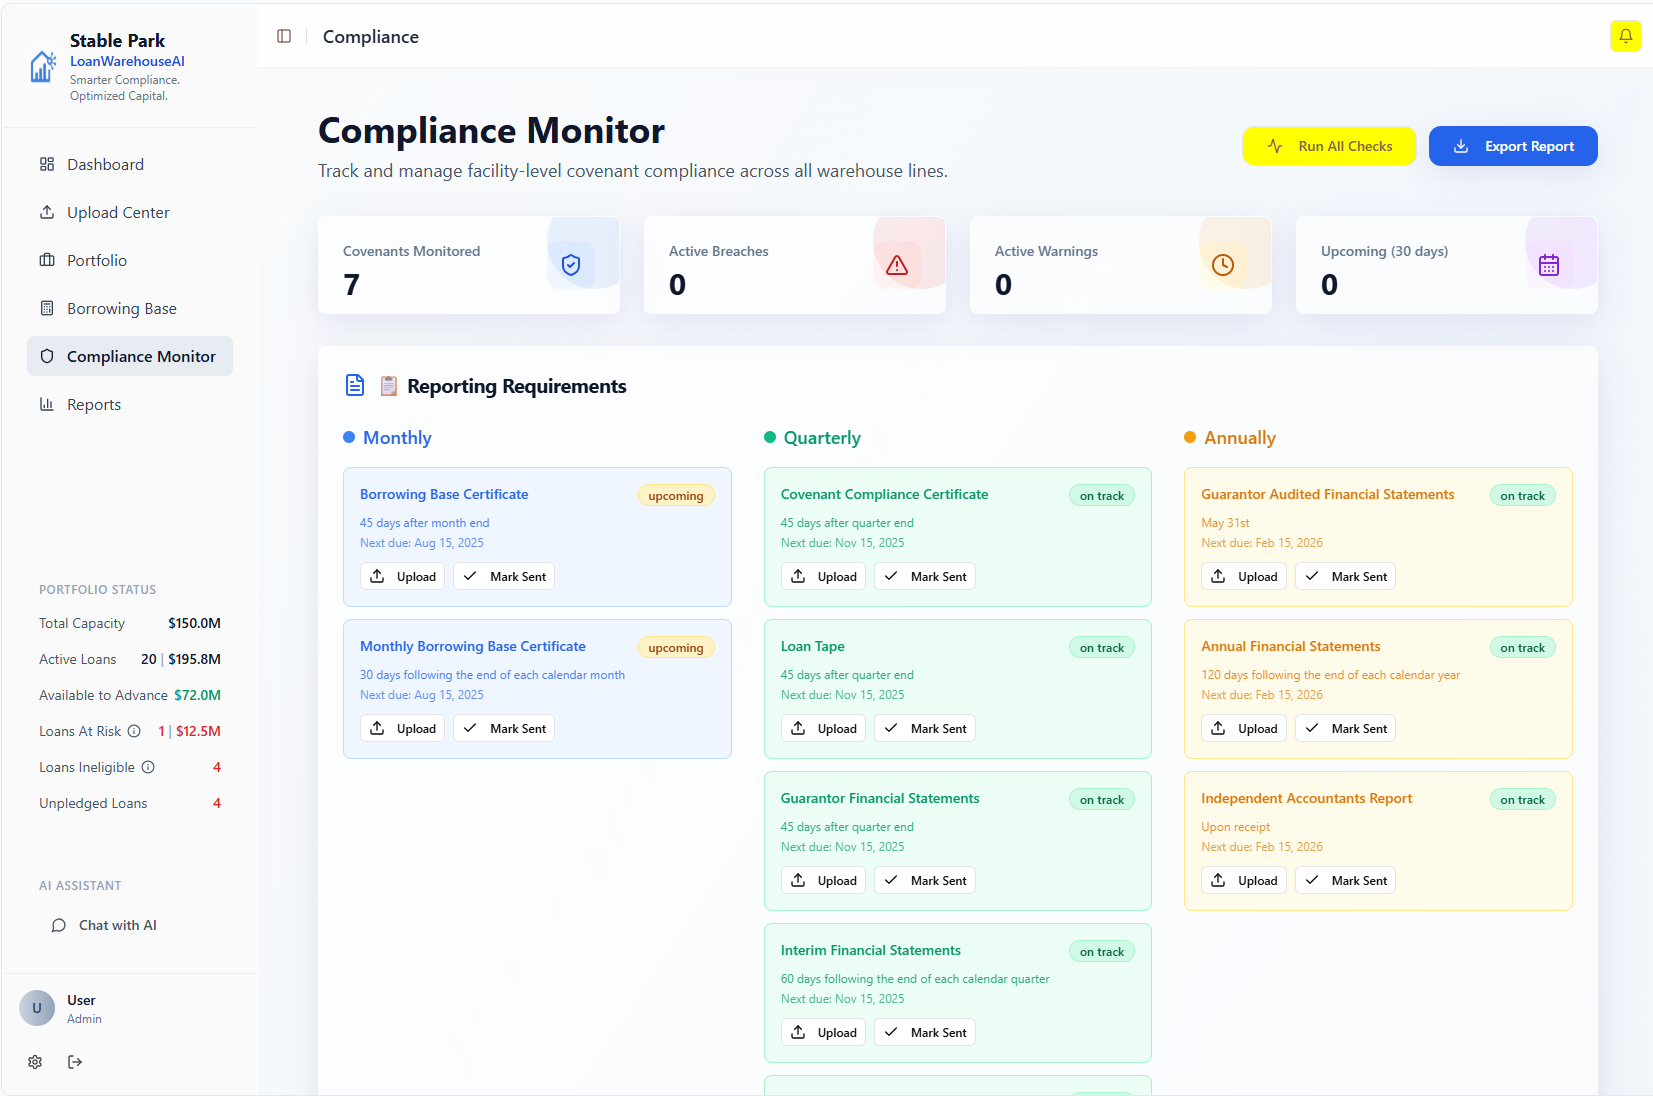Open Dashboard from the sidebar navigation

[104, 164]
